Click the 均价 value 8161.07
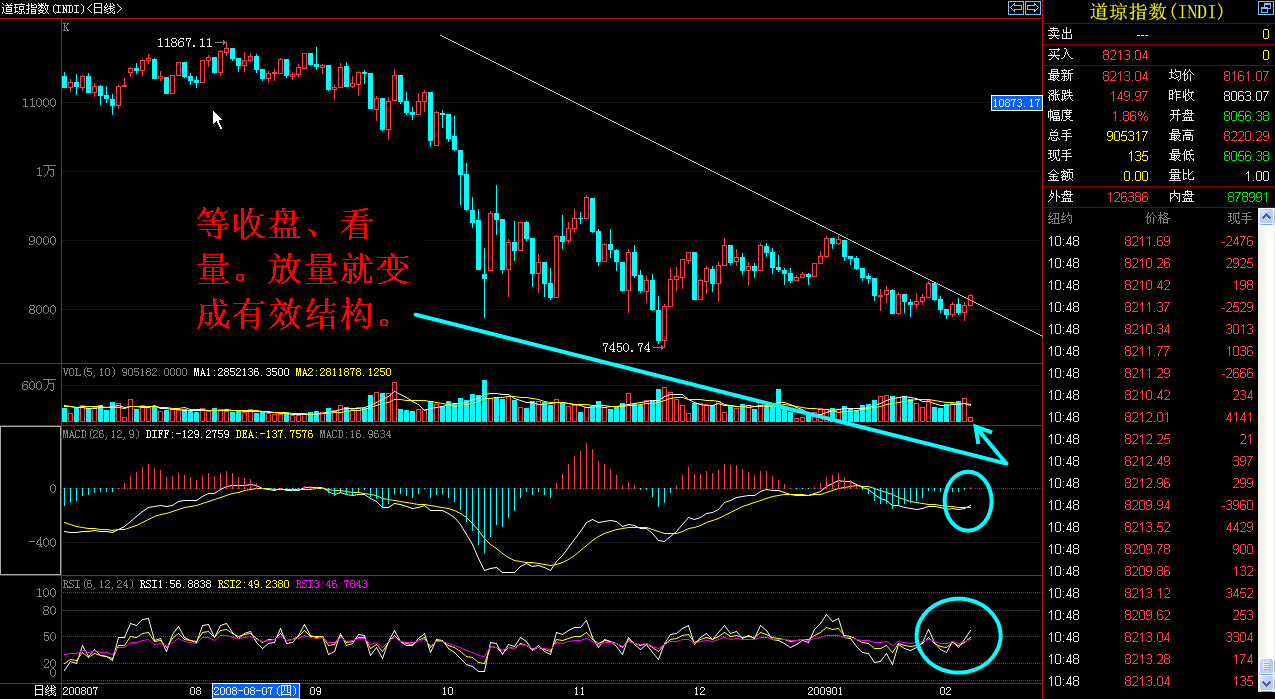 [1246, 76]
